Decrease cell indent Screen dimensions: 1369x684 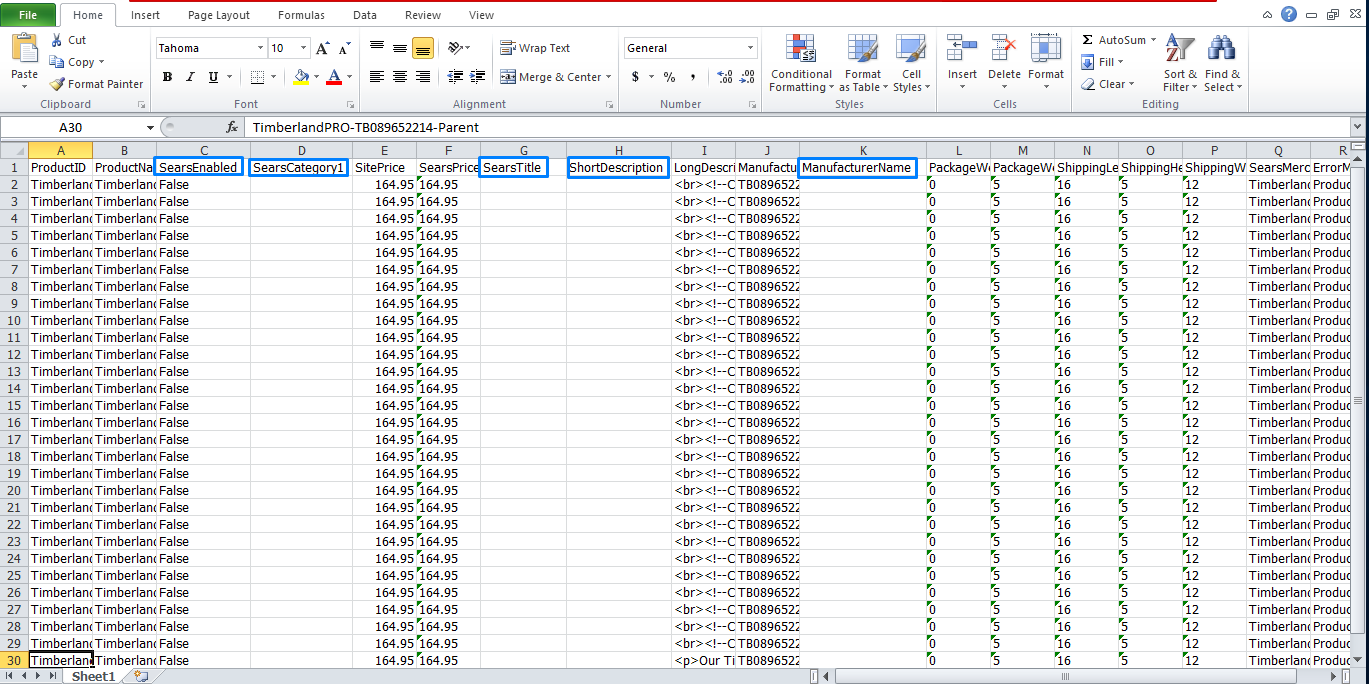point(455,77)
